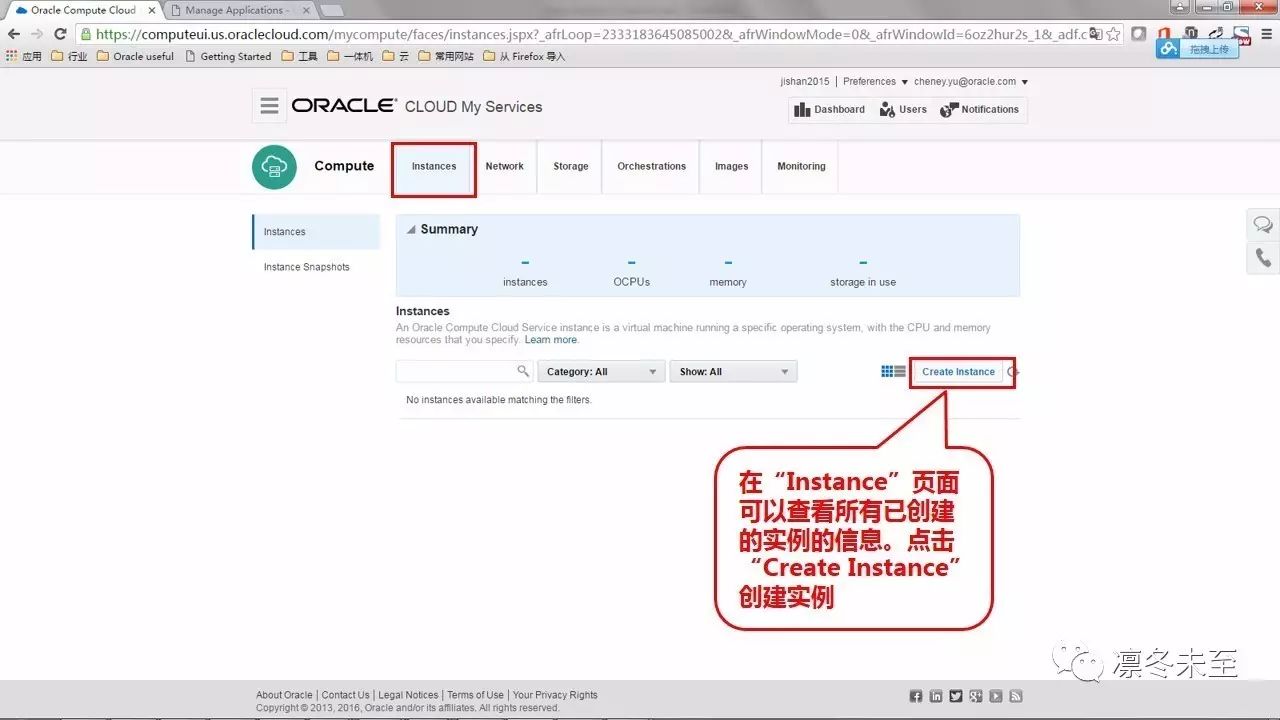Open Oracle's Google+ page icon
Viewport: 1280px width, 720px height.
tap(976, 696)
